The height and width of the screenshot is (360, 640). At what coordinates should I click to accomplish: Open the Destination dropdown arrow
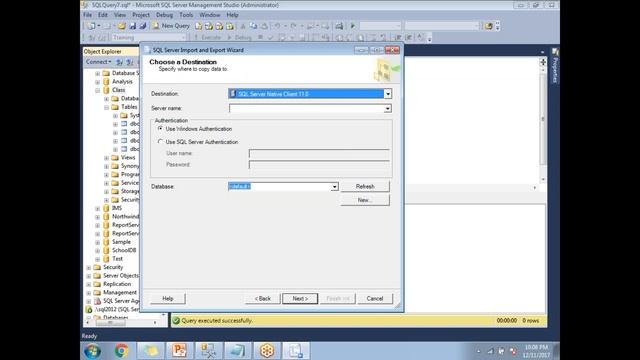click(x=387, y=94)
